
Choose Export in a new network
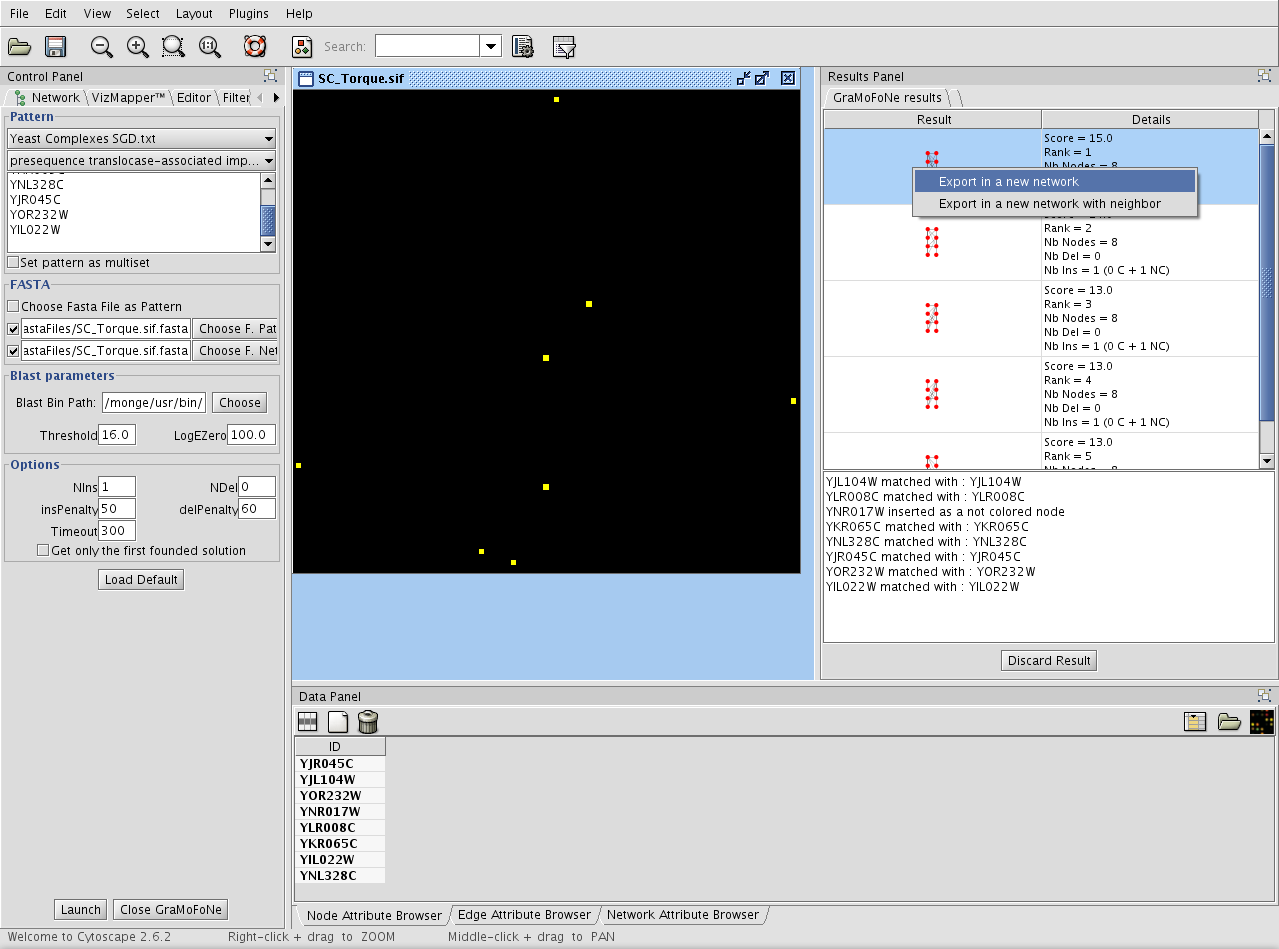pos(1055,182)
